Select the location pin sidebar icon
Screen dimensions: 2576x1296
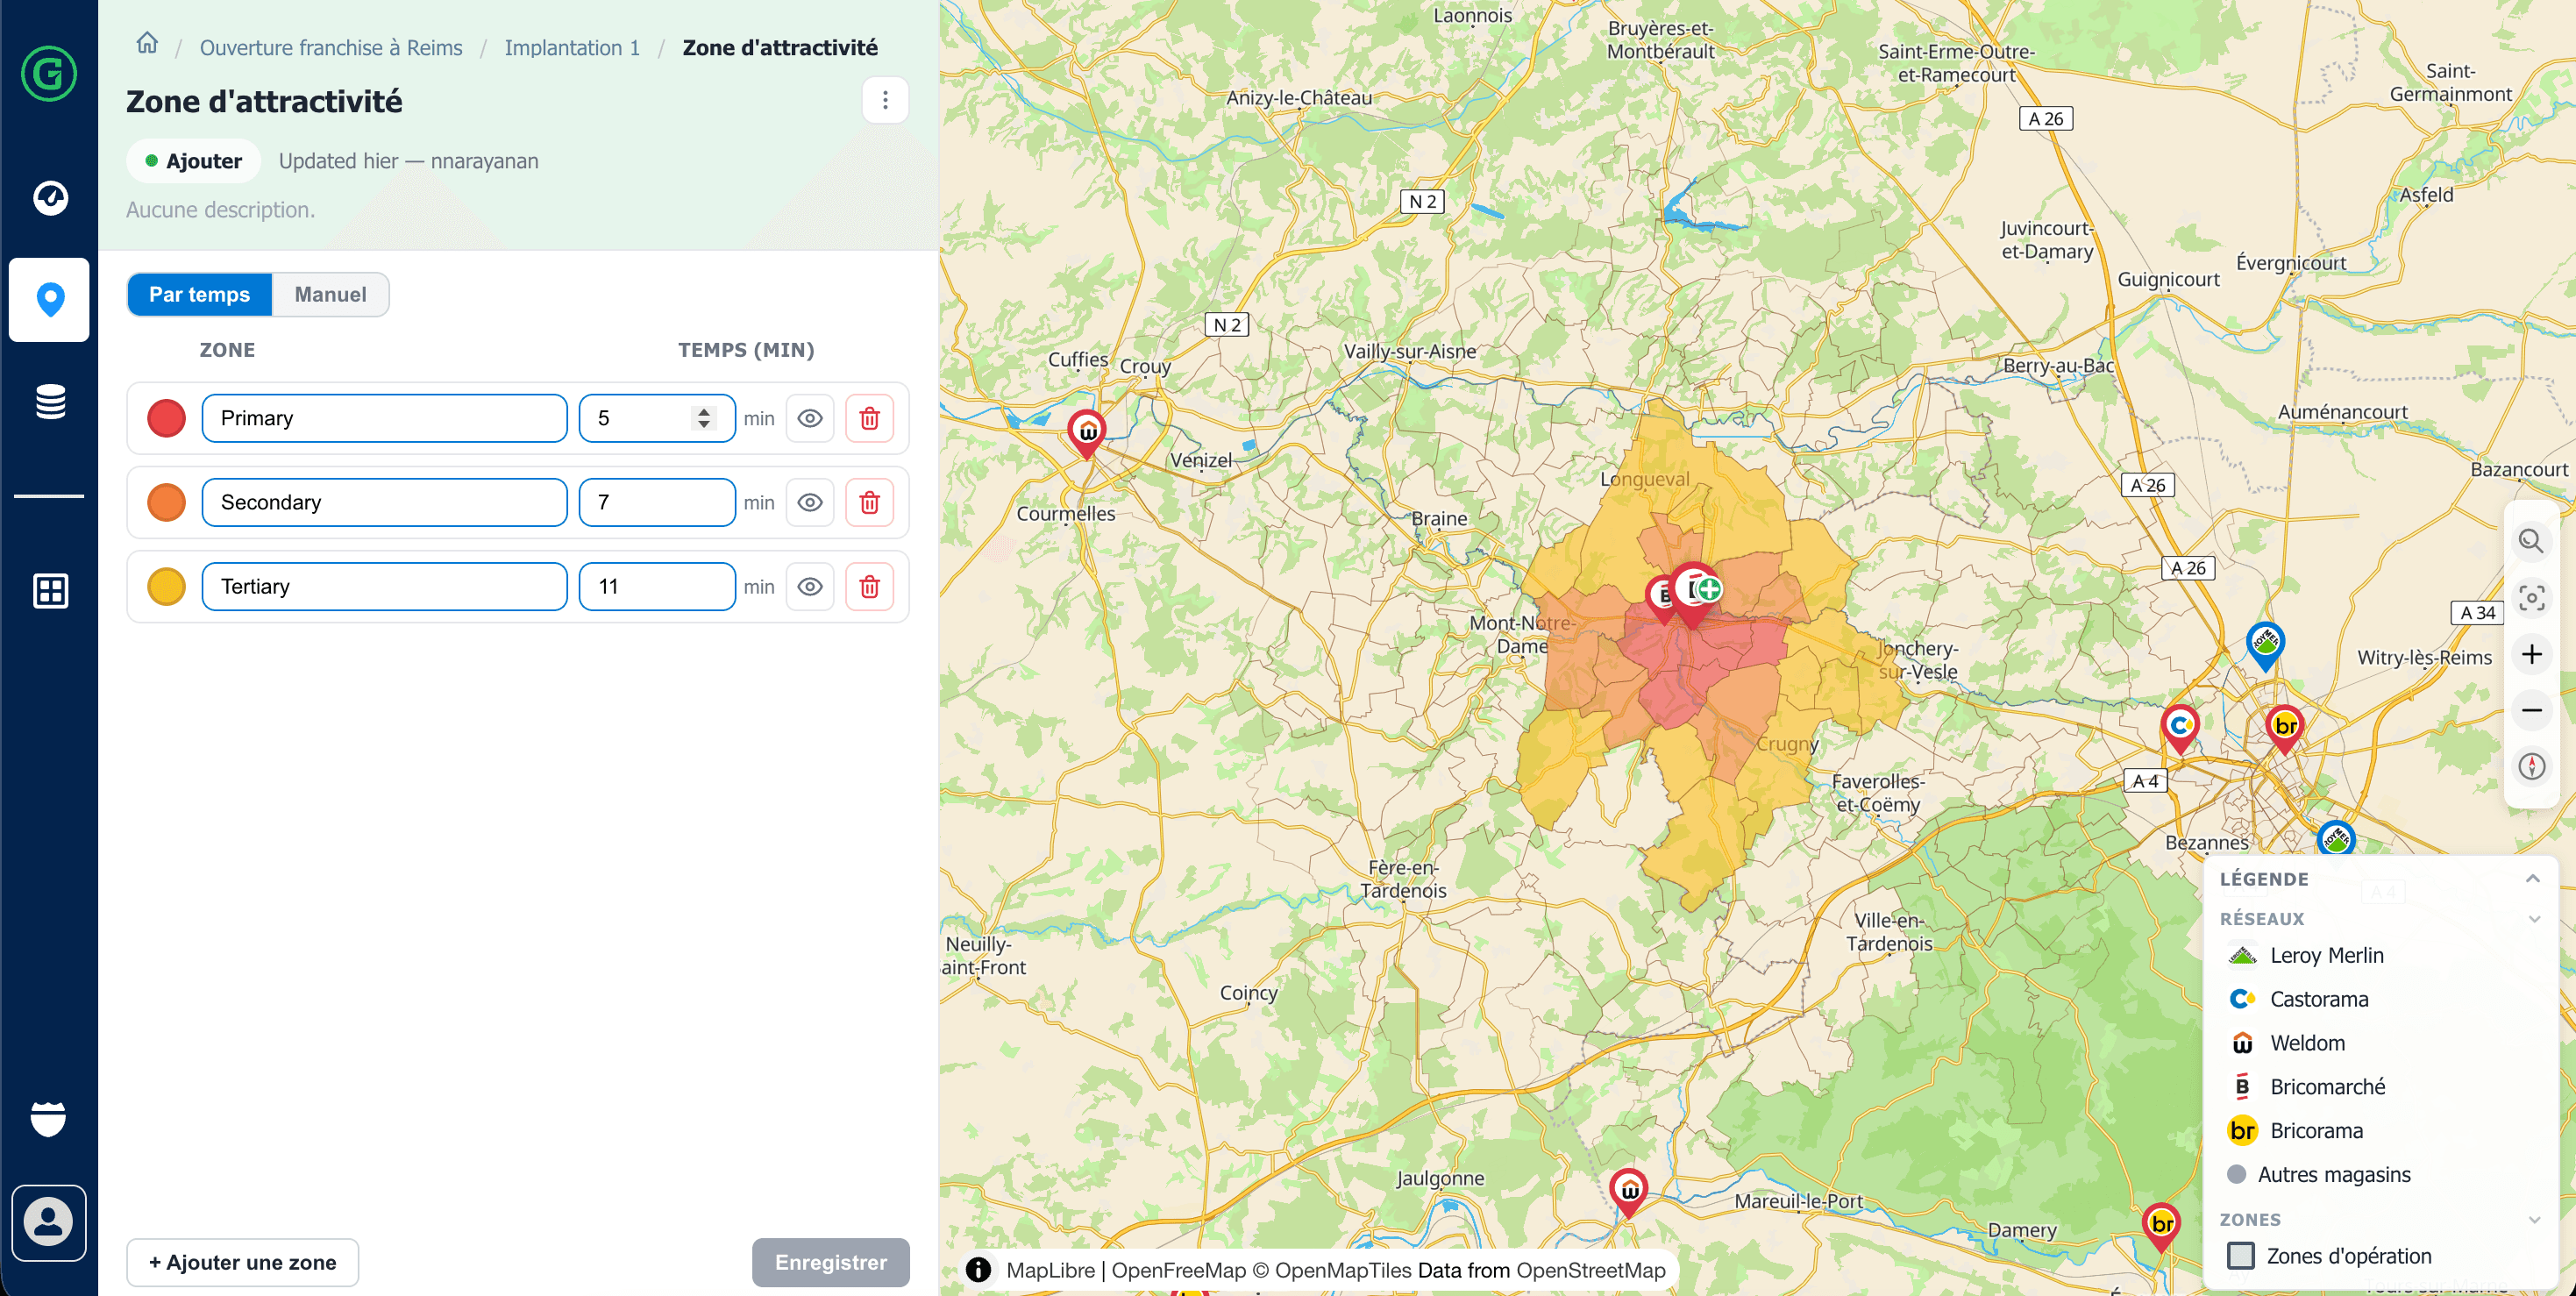[x=50, y=299]
